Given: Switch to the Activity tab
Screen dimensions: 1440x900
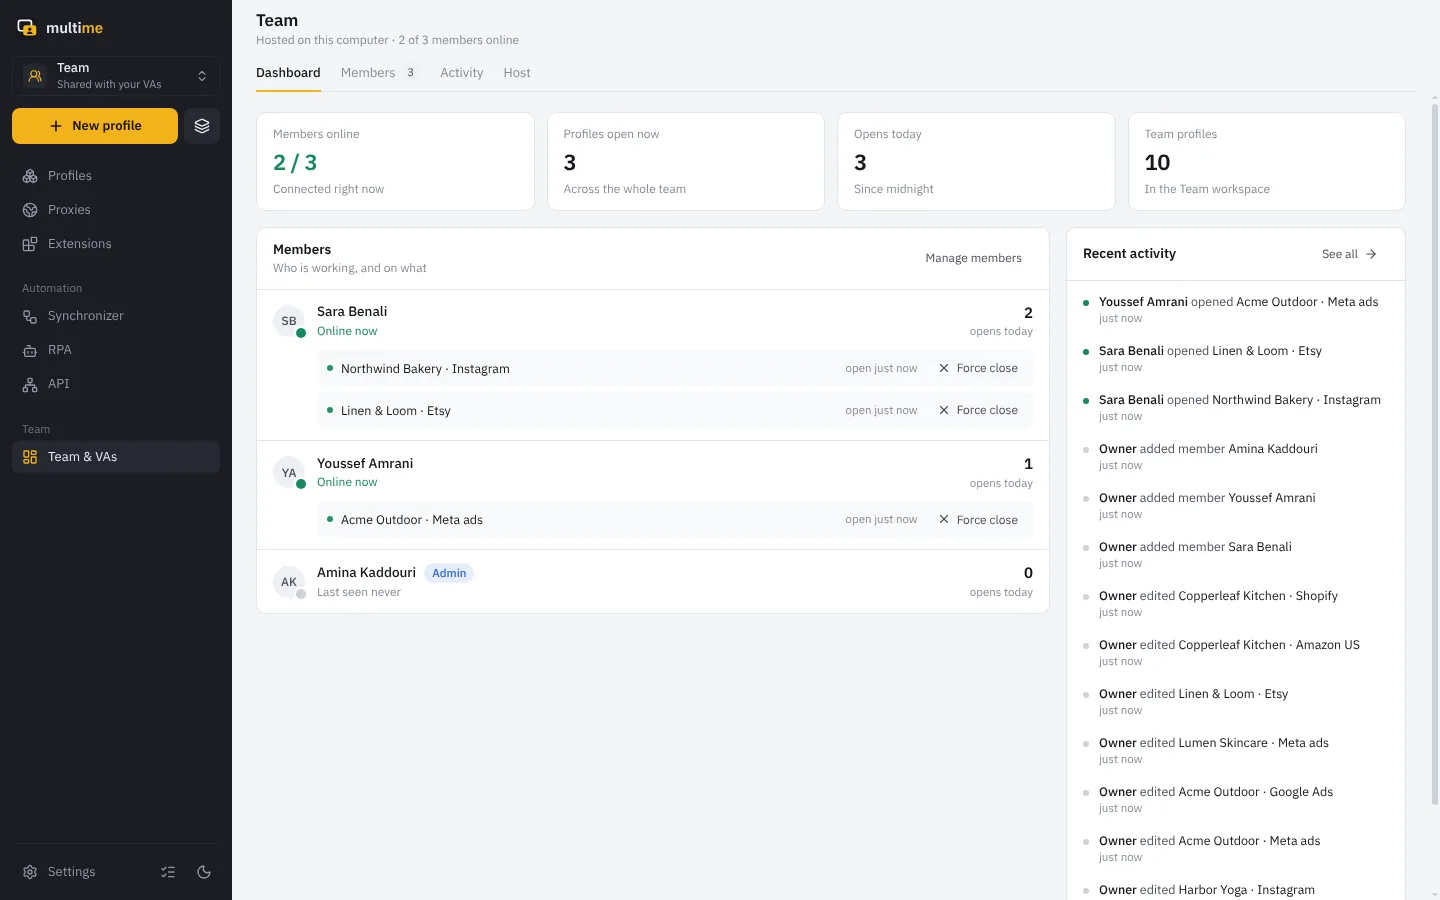Looking at the screenshot, I should click(462, 73).
